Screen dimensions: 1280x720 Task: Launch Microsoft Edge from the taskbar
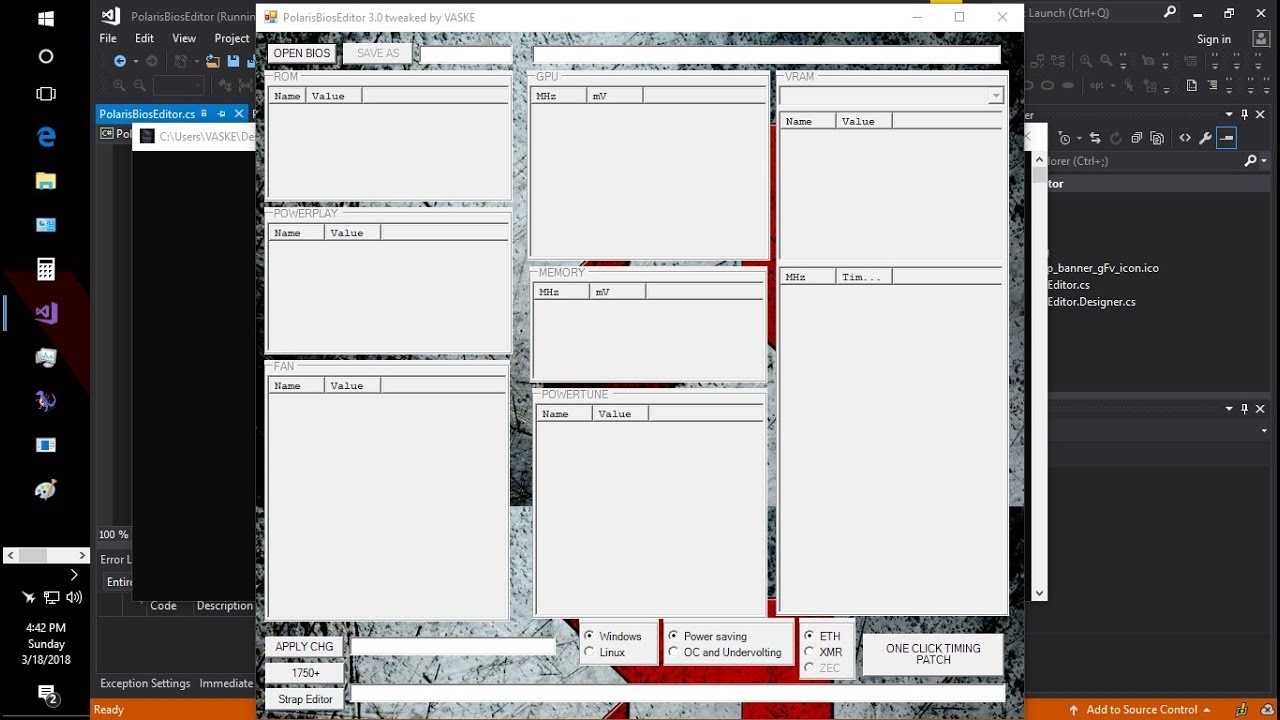[46, 138]
